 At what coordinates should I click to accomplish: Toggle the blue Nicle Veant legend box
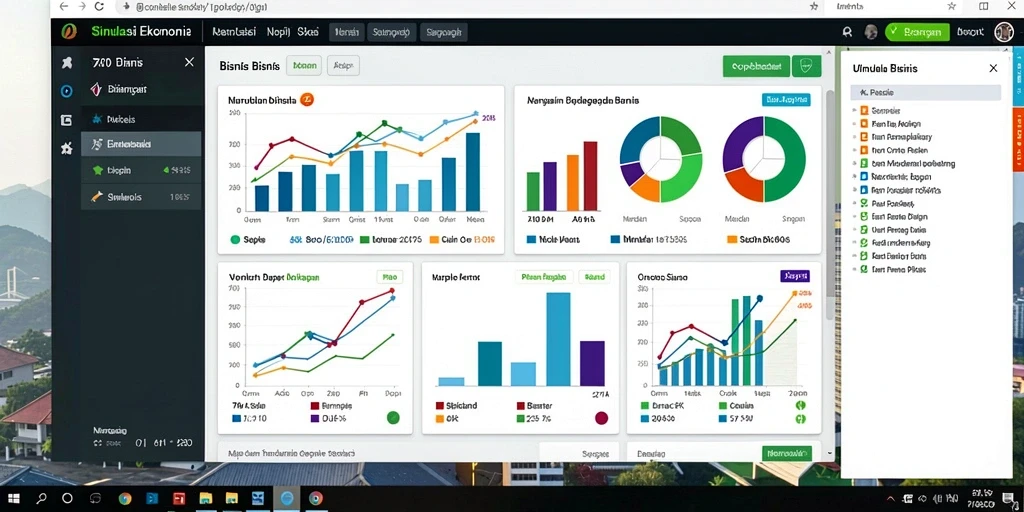point(531,240)
